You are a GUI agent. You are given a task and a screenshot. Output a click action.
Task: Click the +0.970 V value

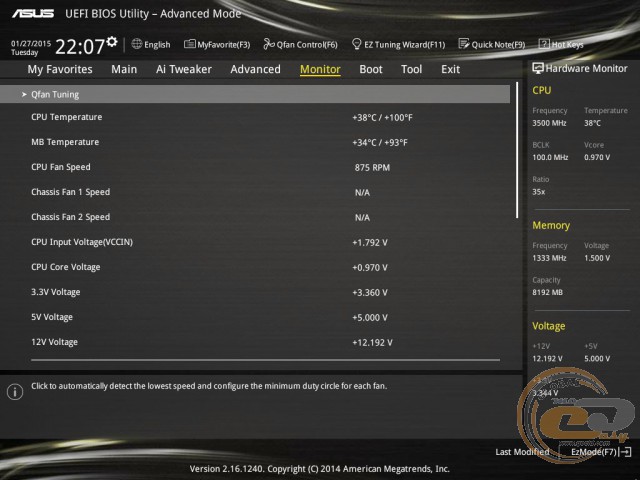370,268
